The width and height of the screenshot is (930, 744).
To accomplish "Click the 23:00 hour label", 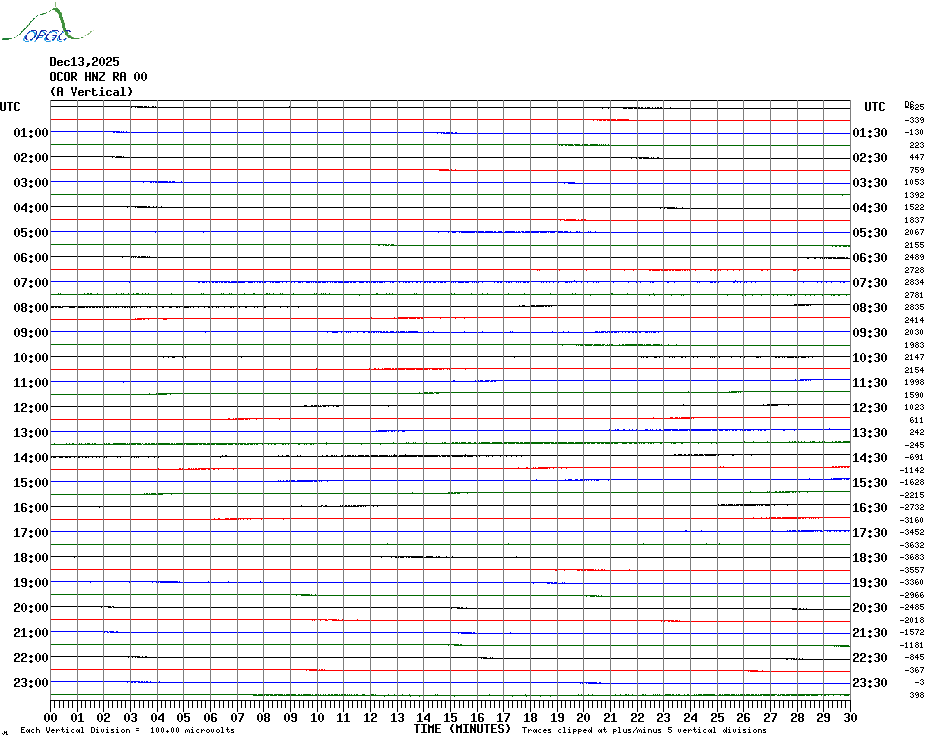I will [31, 683].
